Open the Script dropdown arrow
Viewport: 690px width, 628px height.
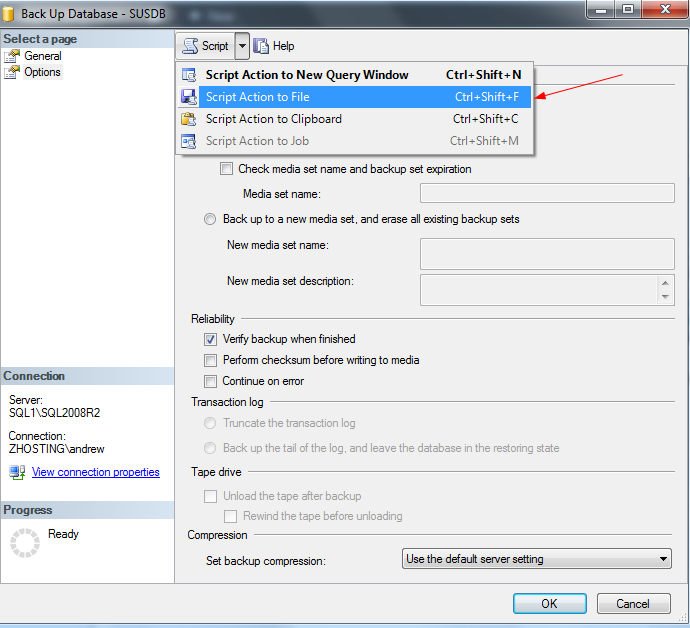(242, 46)
